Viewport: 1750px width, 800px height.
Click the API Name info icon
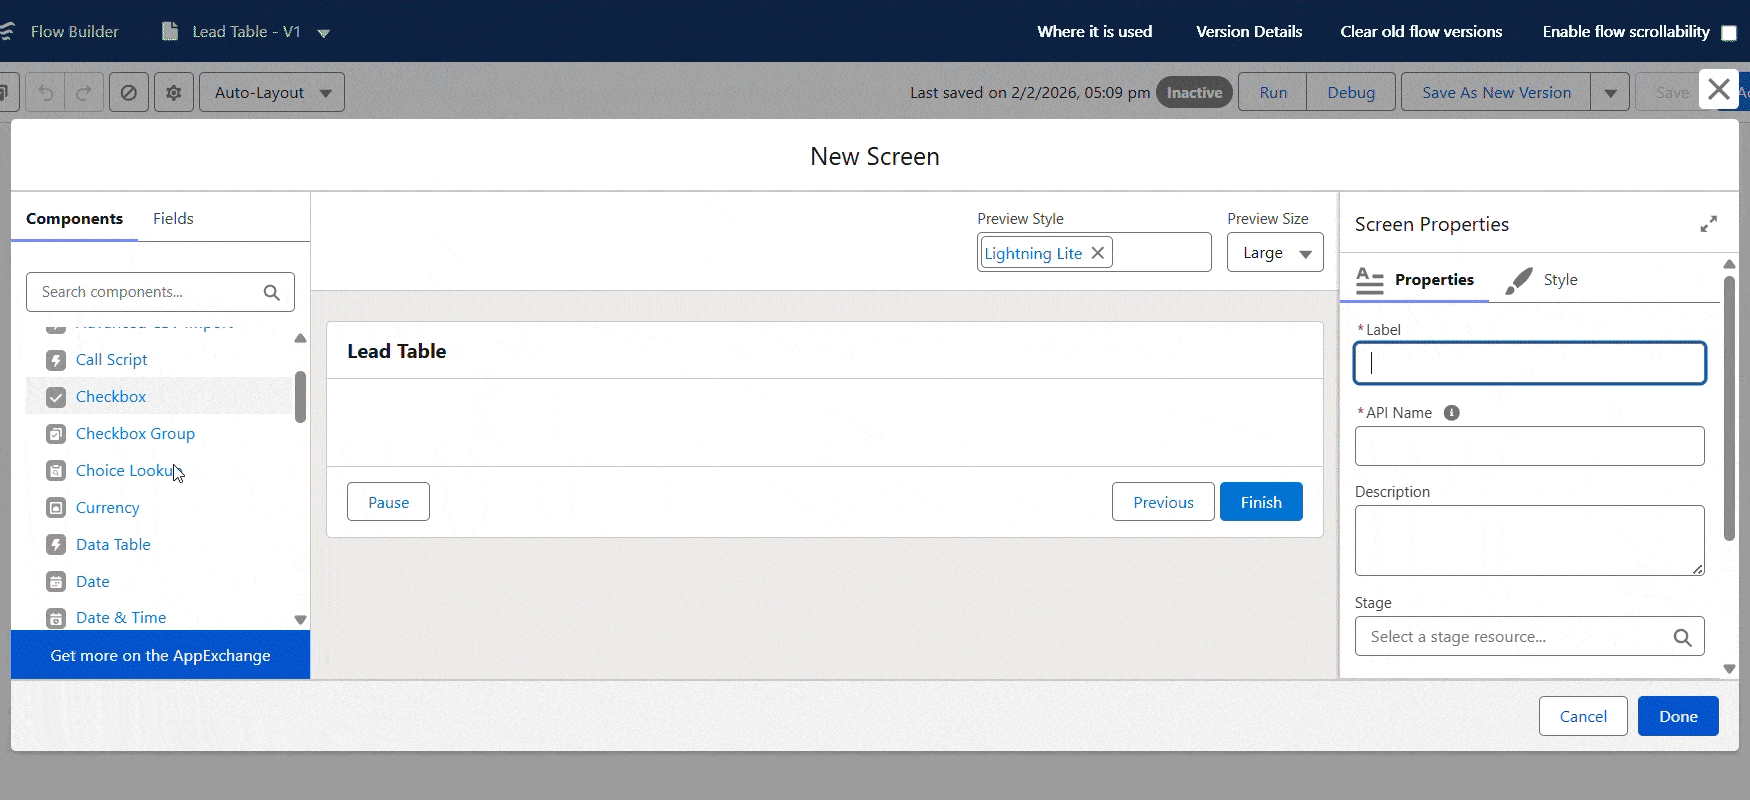(x=1452, y=413)
